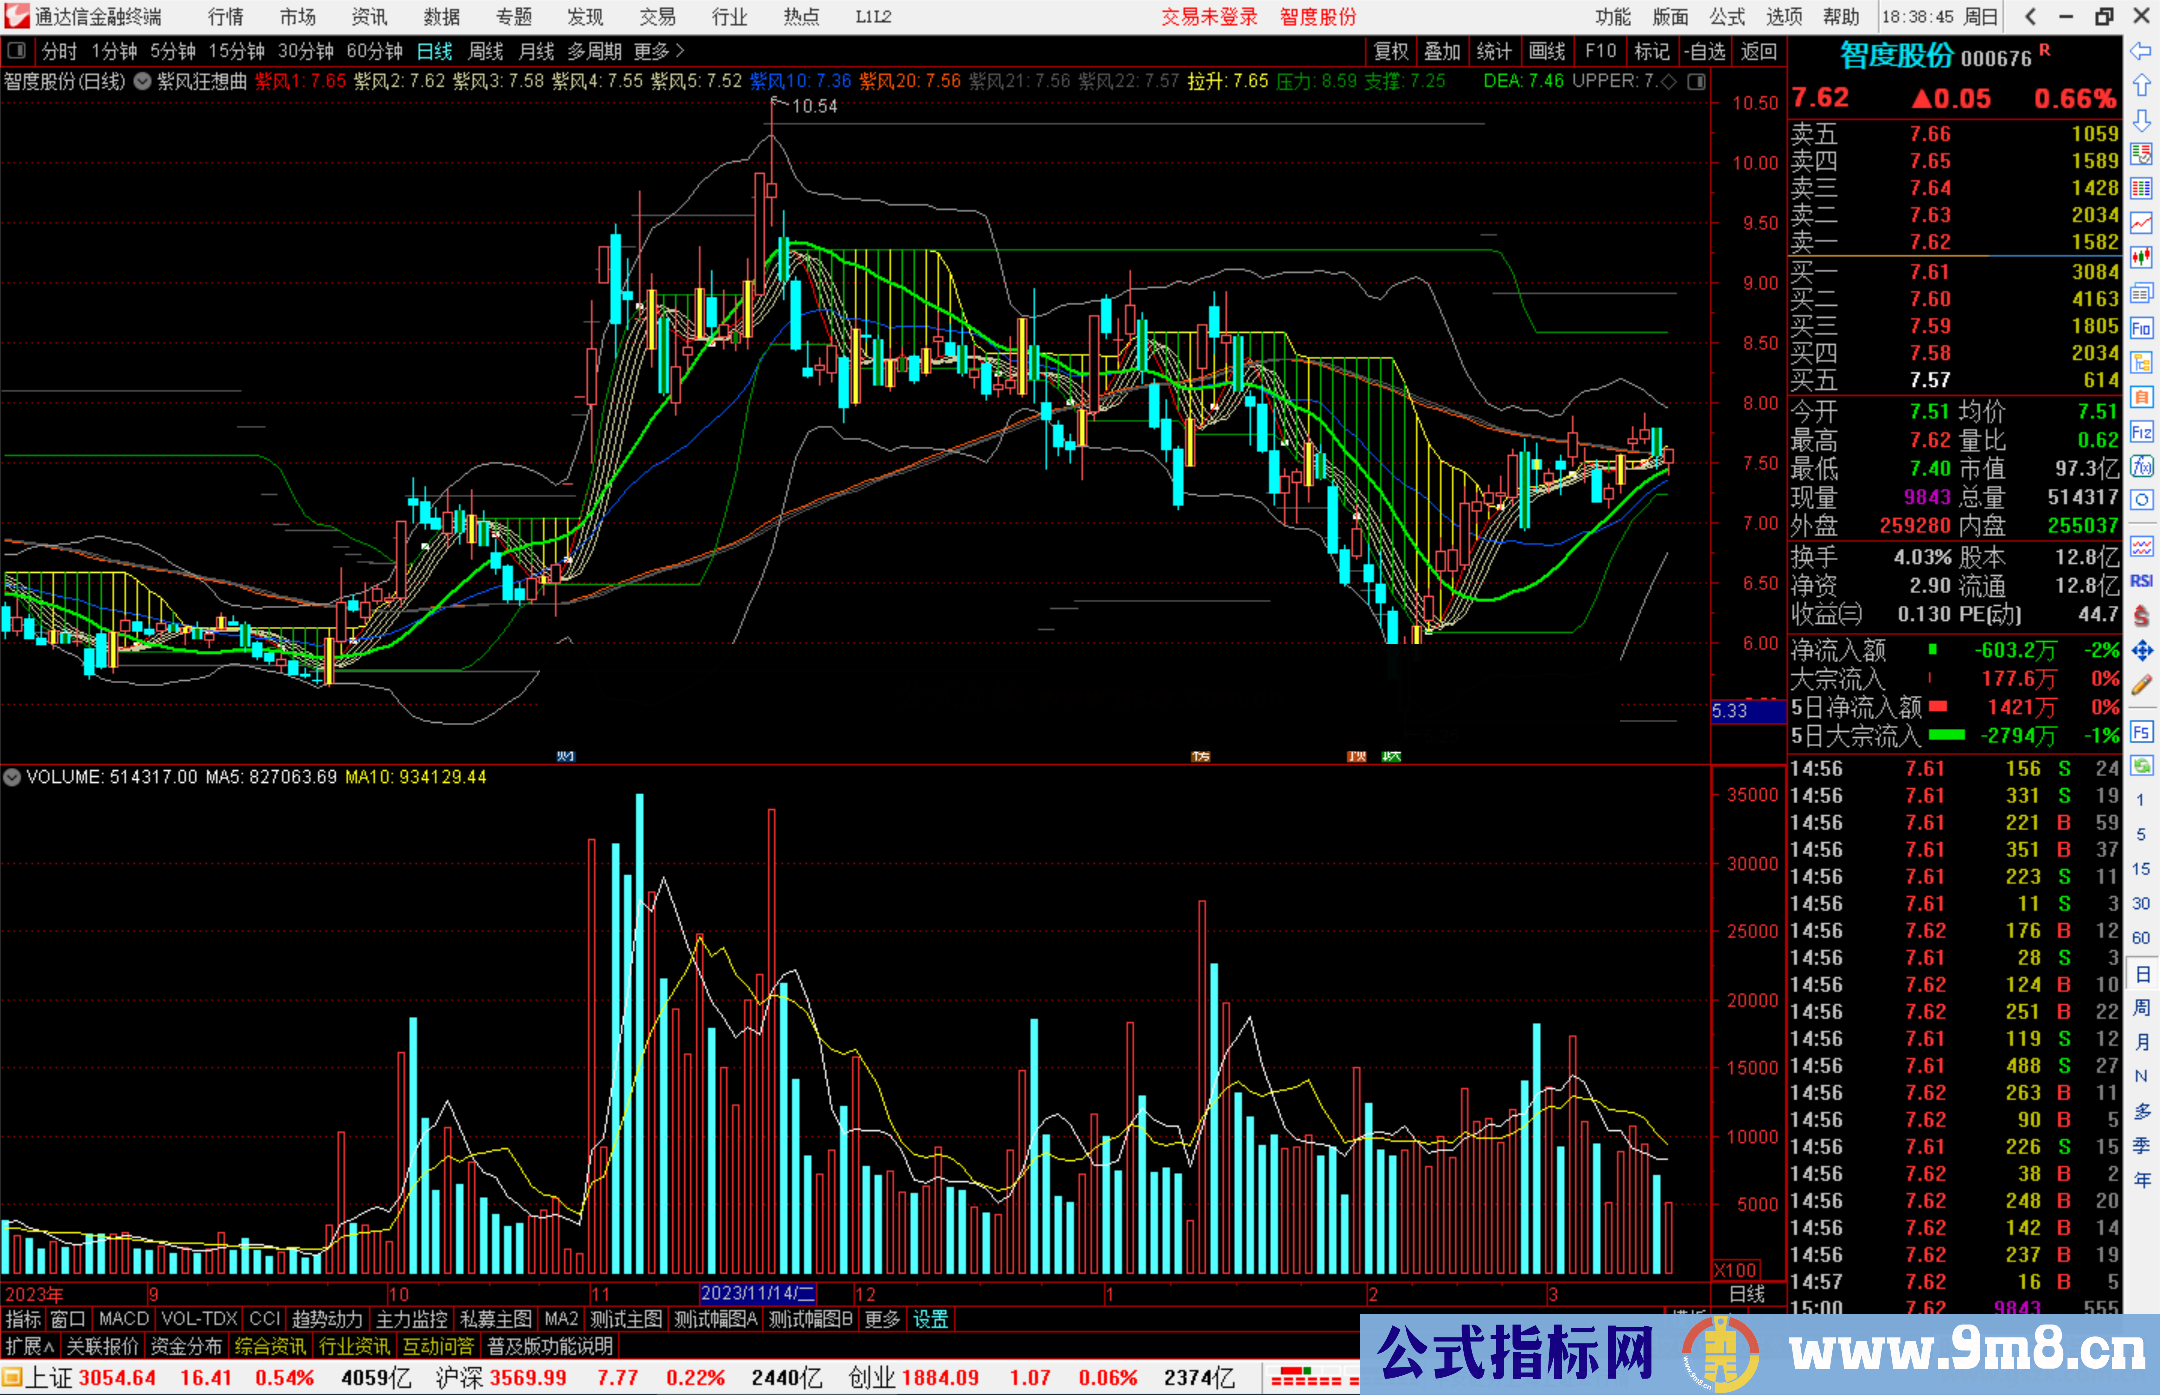Expand 更多 timeframe options

[659, 51]
